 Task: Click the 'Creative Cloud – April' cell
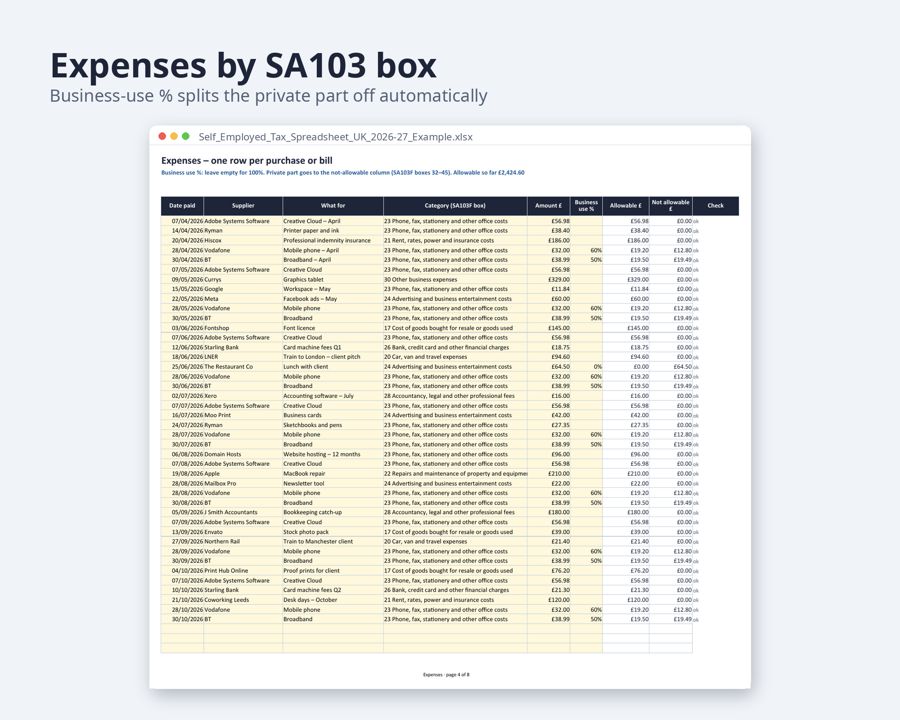tap(333, 221)
